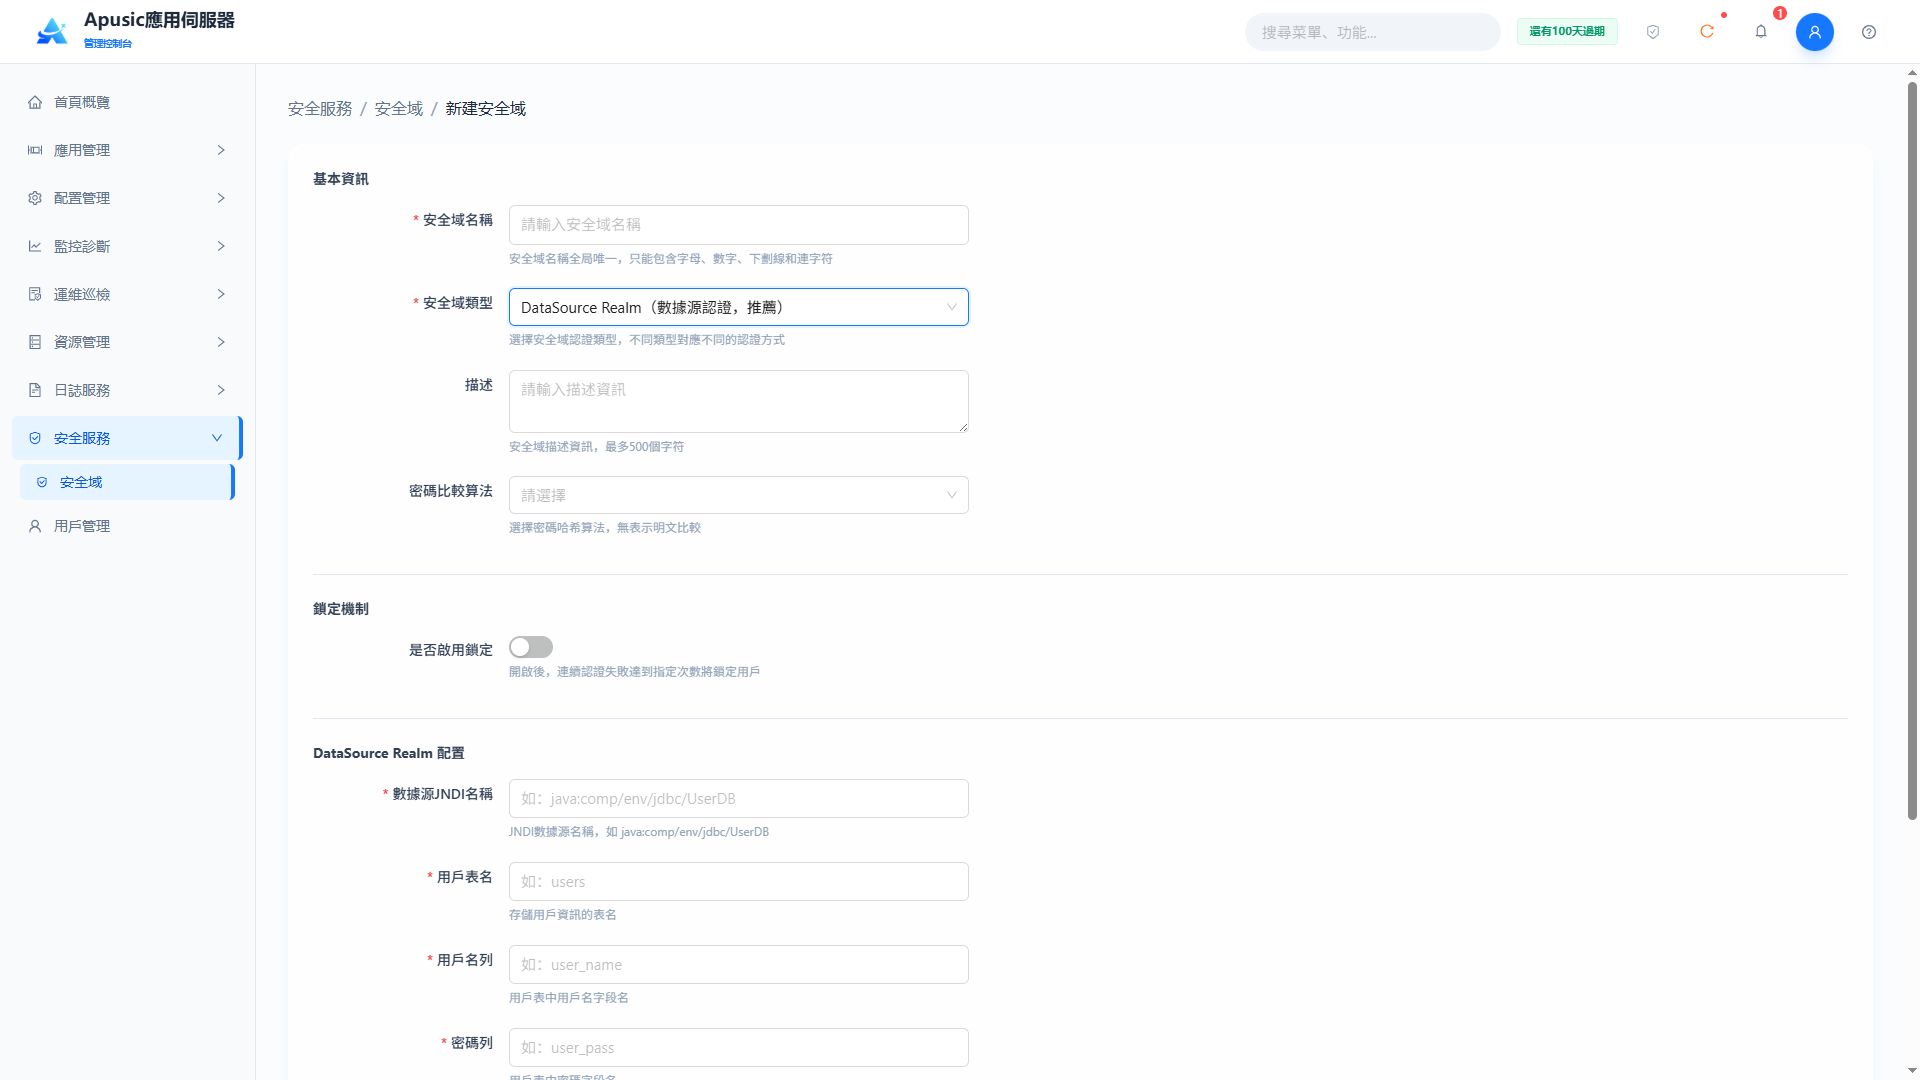Viewport: 1920px width, 1080px height.
Task: Click the orange refresh icon in header
Action: click(x=1707, y=32)
